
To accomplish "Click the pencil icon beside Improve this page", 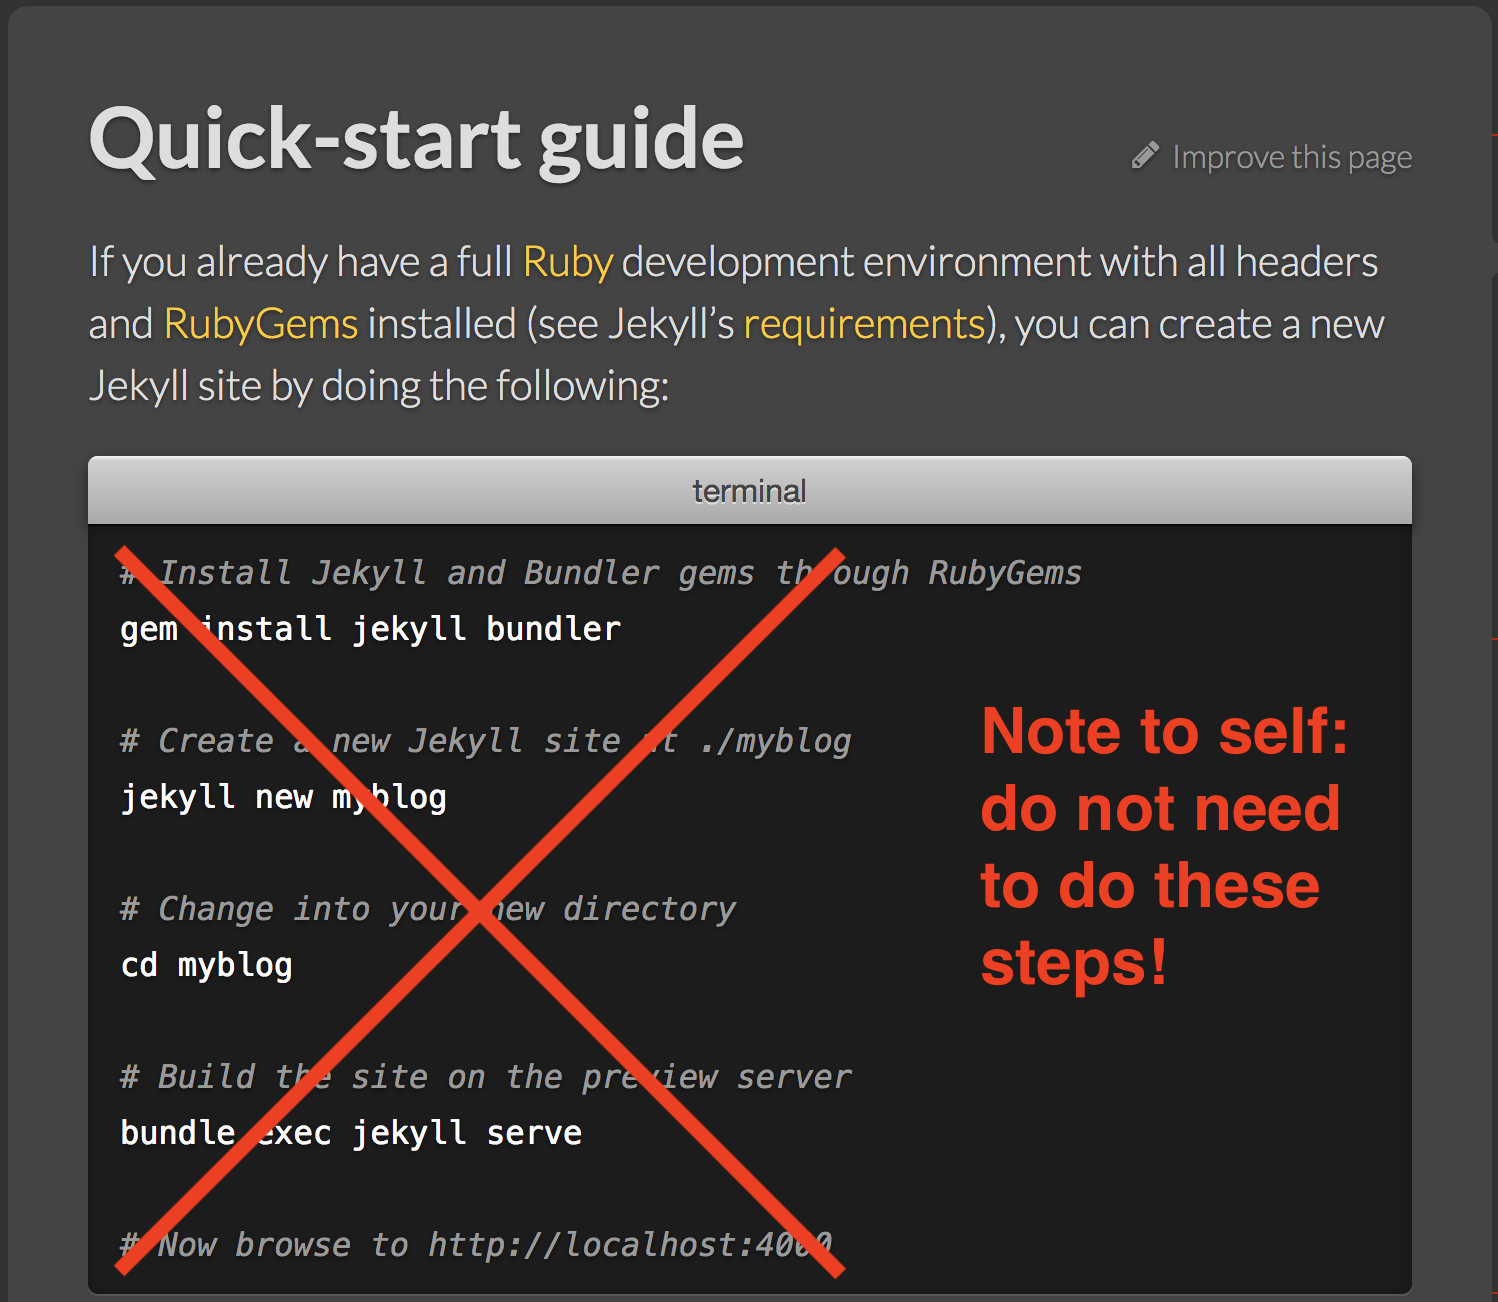I will click(1145, 156).
